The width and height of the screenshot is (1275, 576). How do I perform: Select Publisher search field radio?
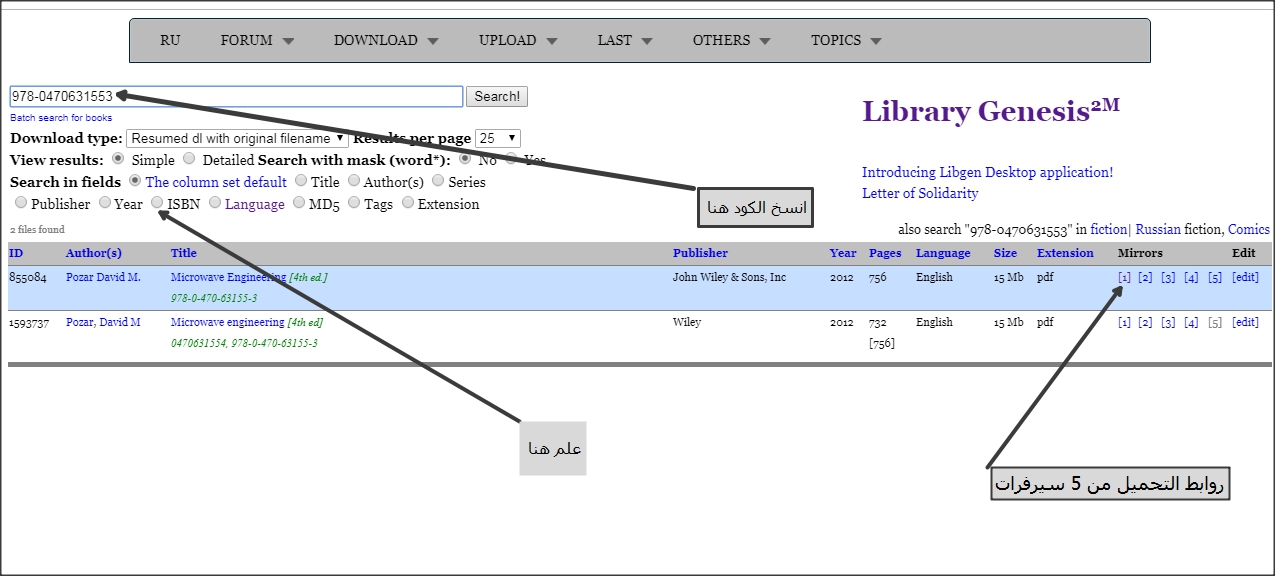(x=21, y=203)
